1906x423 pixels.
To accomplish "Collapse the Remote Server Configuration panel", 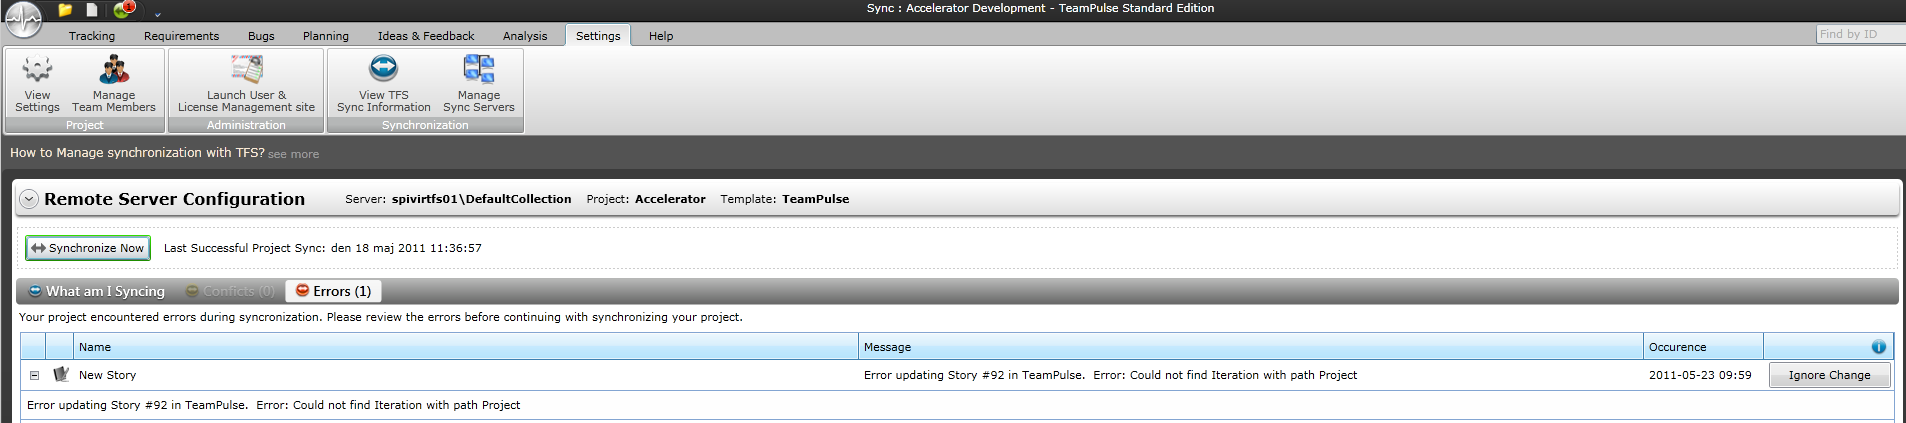I will tap(29, 199).
